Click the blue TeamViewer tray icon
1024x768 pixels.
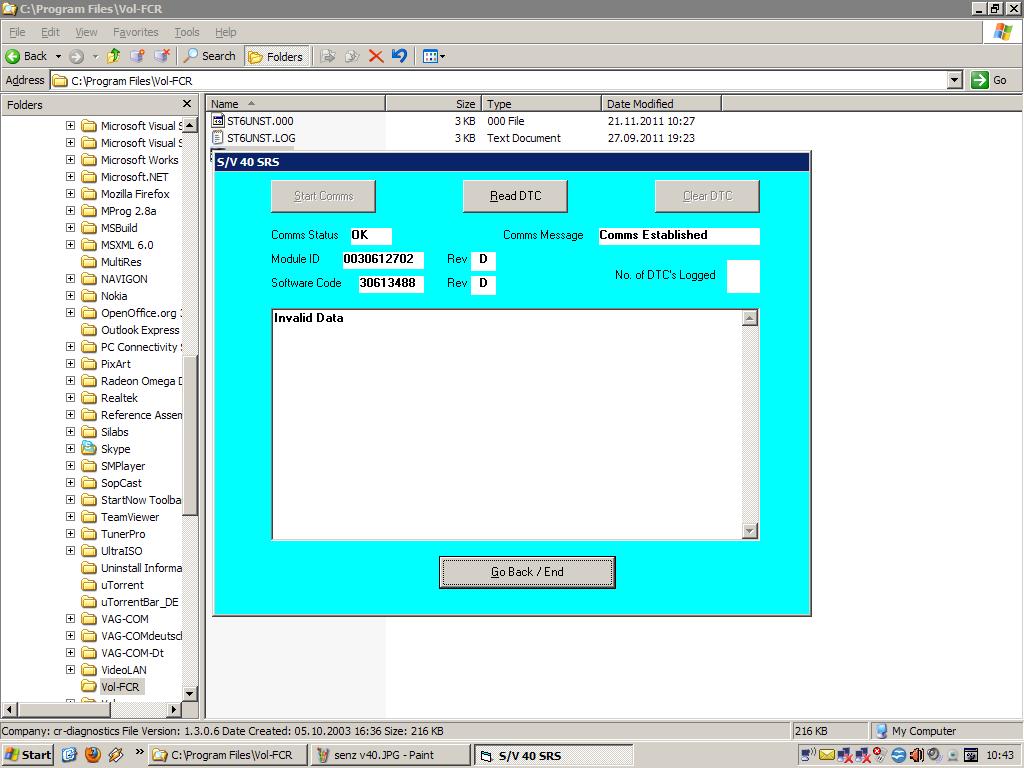click(899, 755)
